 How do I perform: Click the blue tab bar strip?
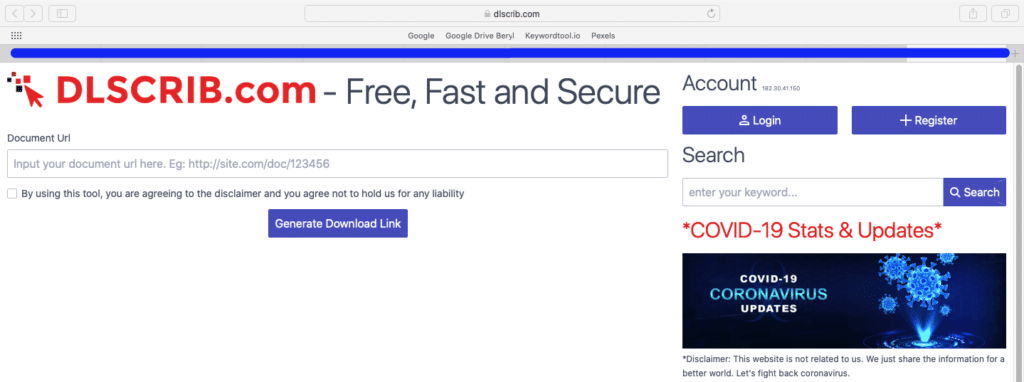[x=509, y=54]
